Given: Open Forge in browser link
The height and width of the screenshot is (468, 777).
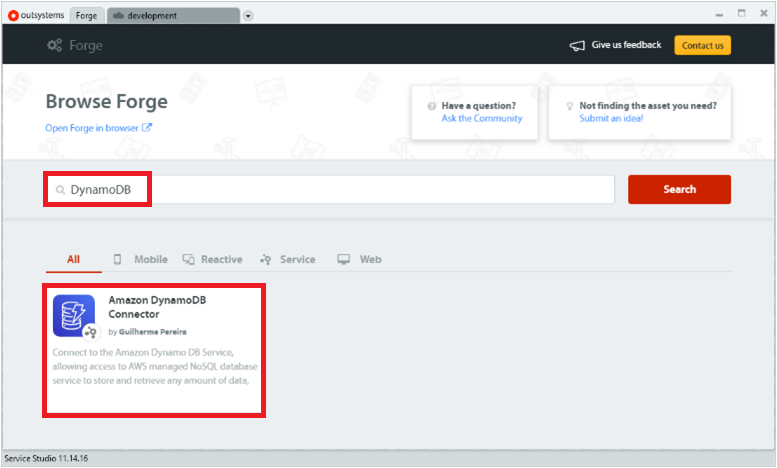Looking at the screenshot, I should pyautogui.click(x=92, y=128).
